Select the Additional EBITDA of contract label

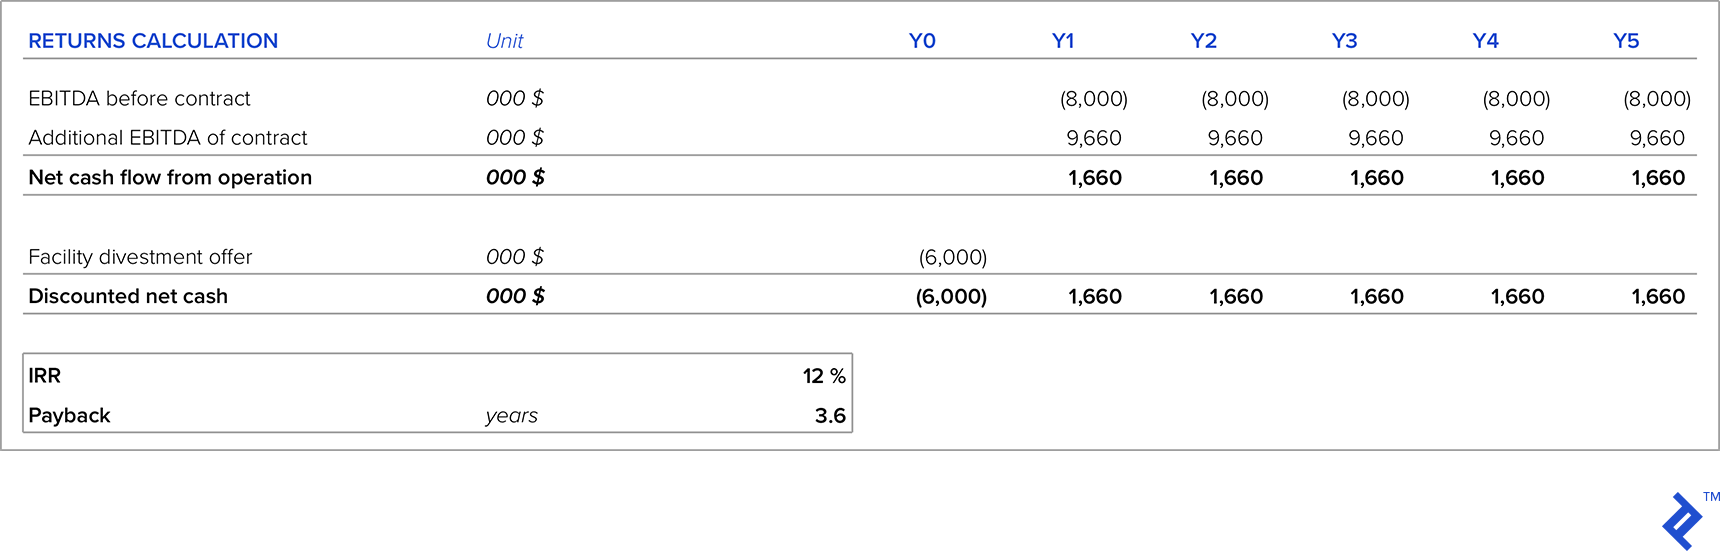168,138
